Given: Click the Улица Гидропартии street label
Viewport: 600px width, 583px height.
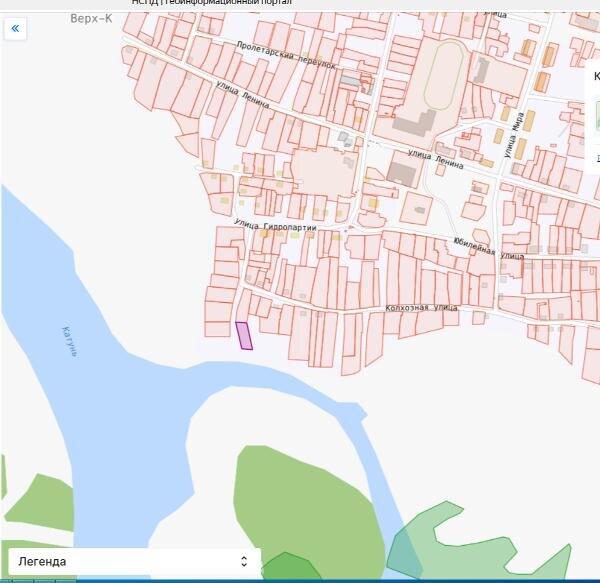Looking at the screenshot, I should point(276,225).
